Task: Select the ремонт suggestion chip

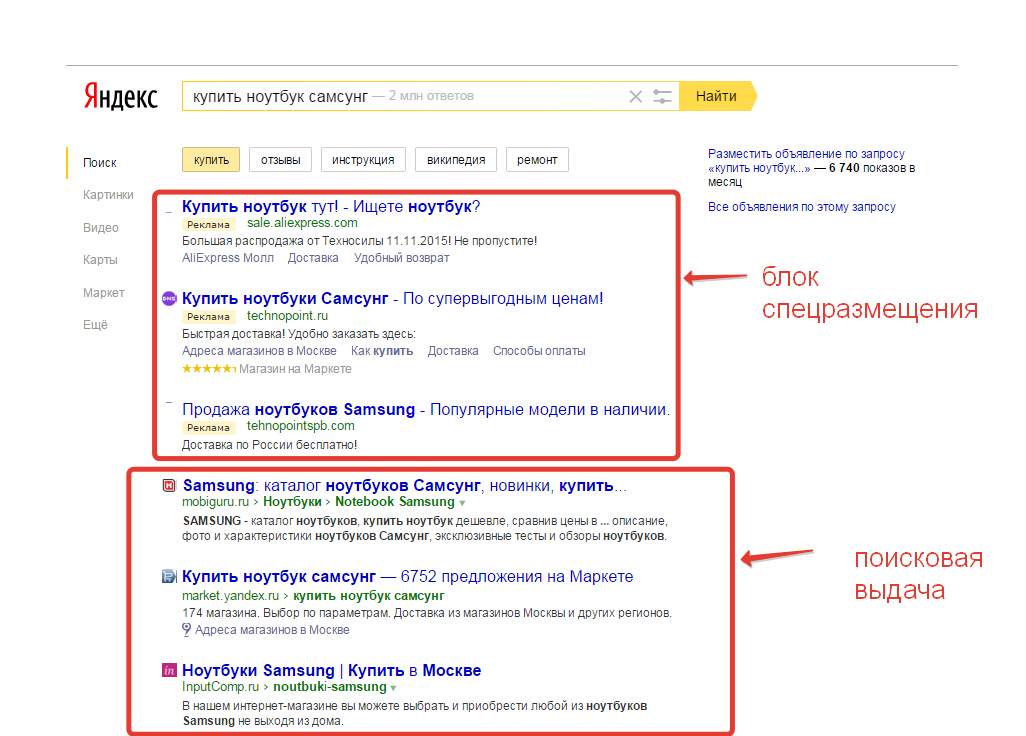Action: [537, 160]
